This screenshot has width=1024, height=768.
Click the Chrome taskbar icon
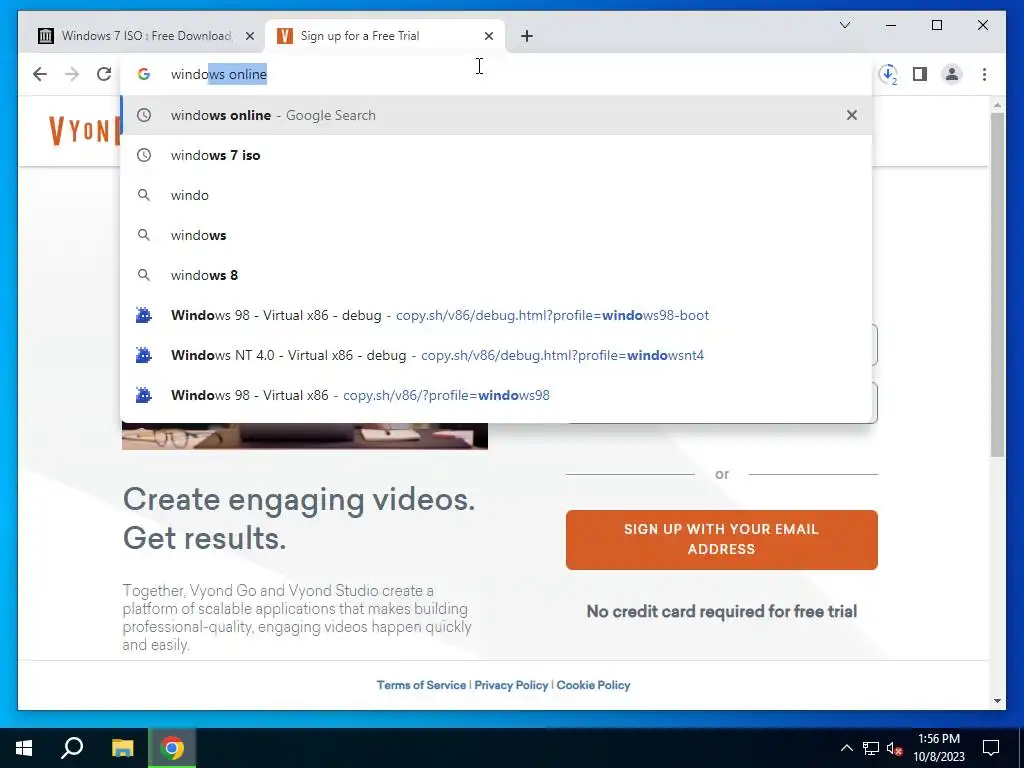point(172,748)
